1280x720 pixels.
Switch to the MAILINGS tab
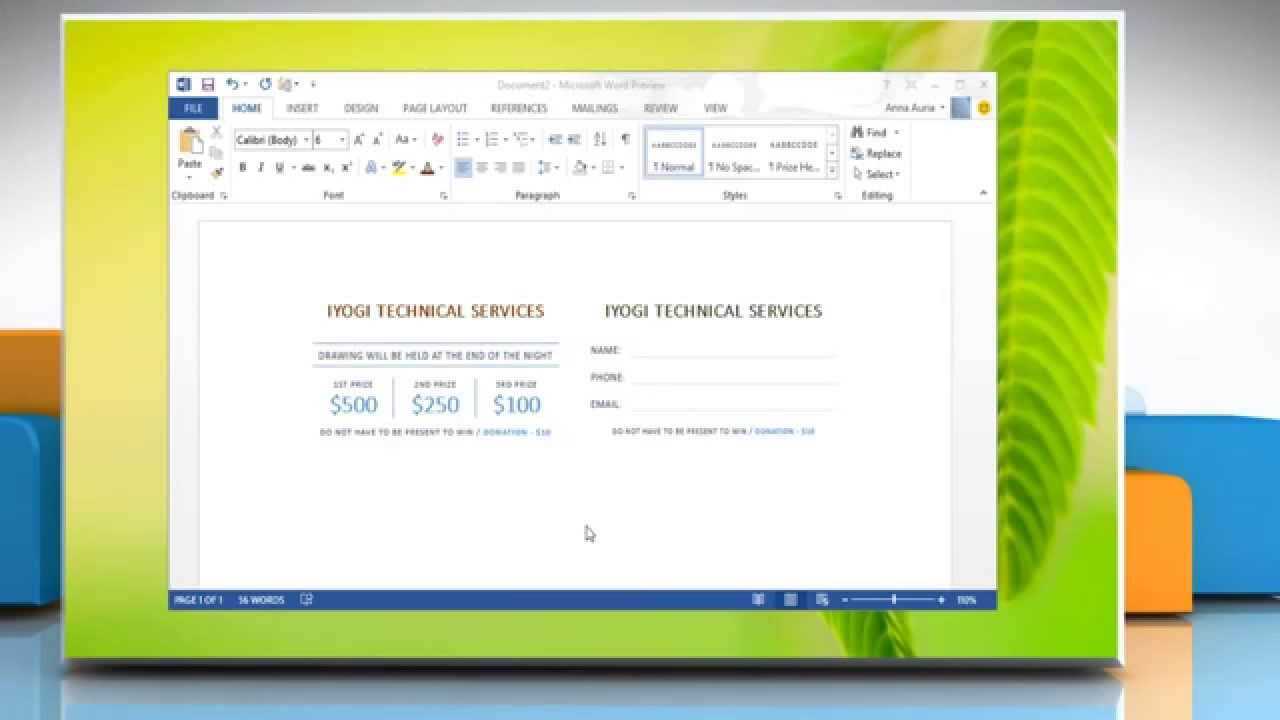tap(595, 108)
